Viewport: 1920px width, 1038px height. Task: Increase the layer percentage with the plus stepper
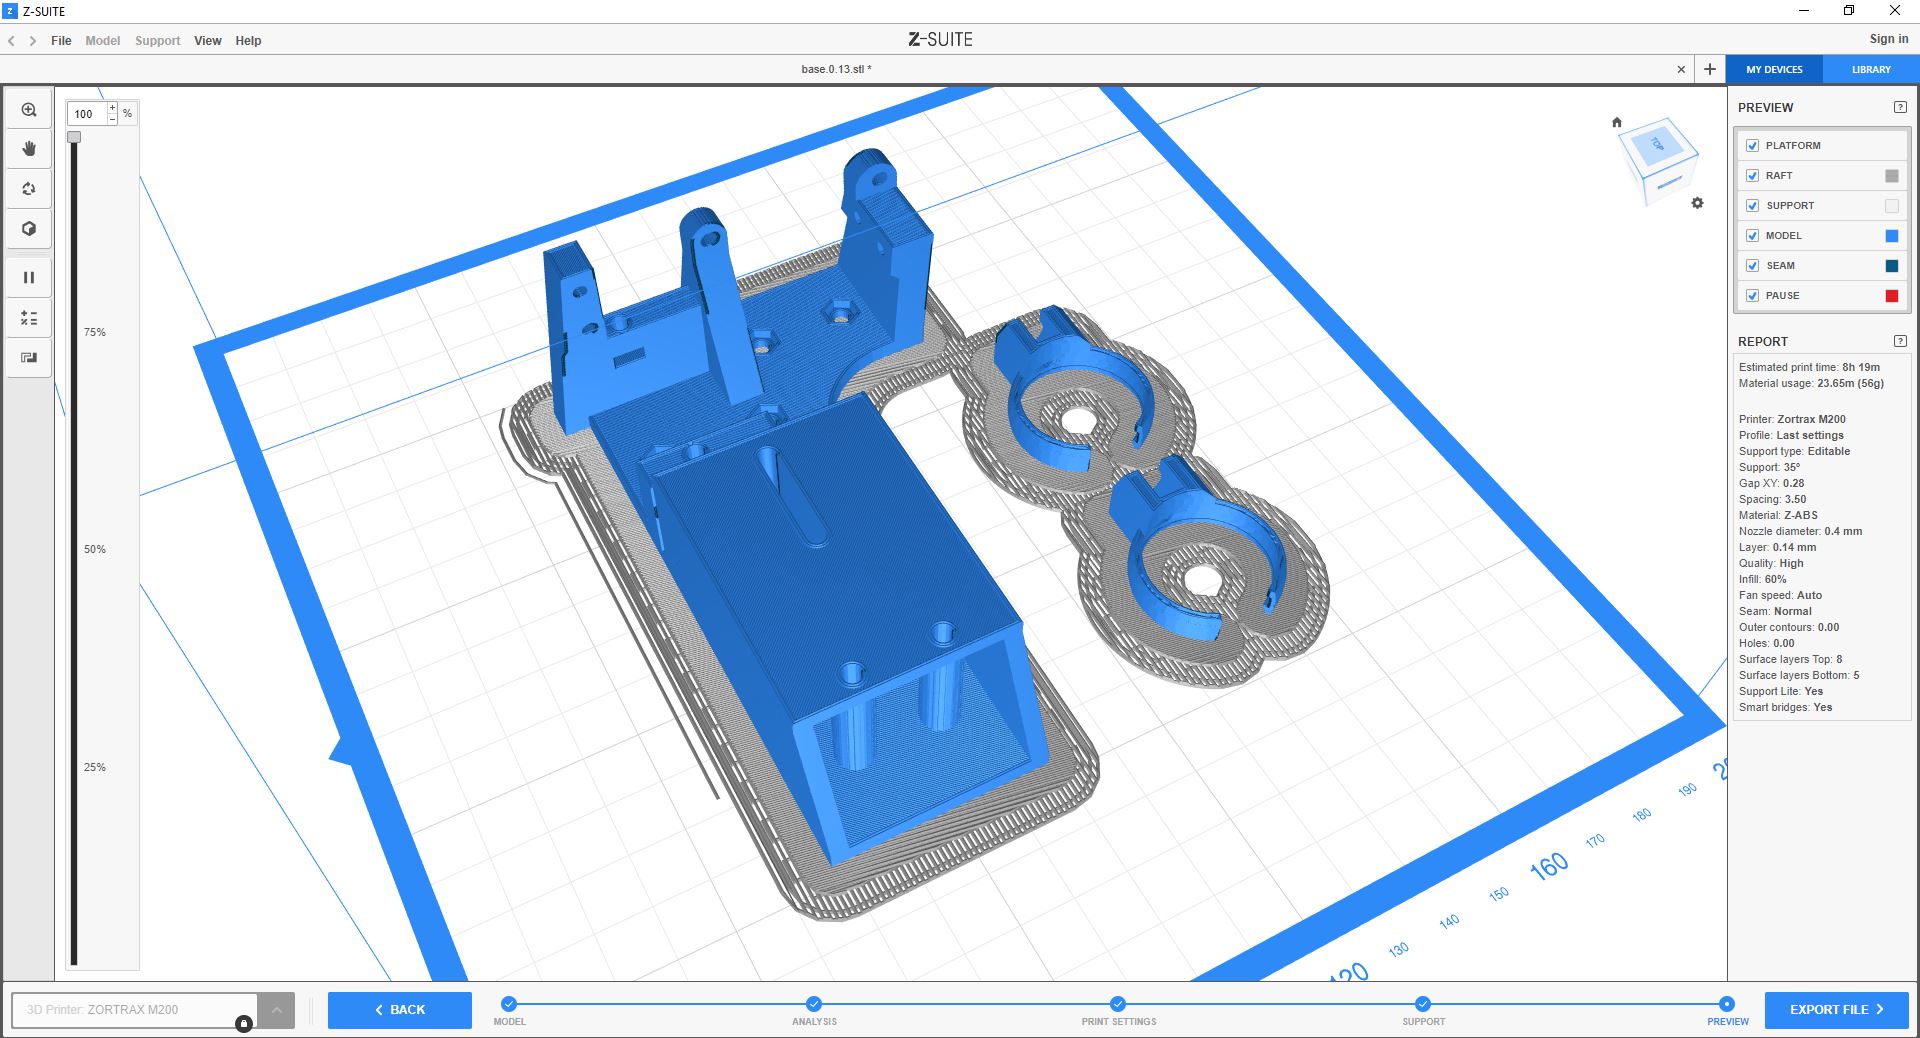click(x=112, y=108)
